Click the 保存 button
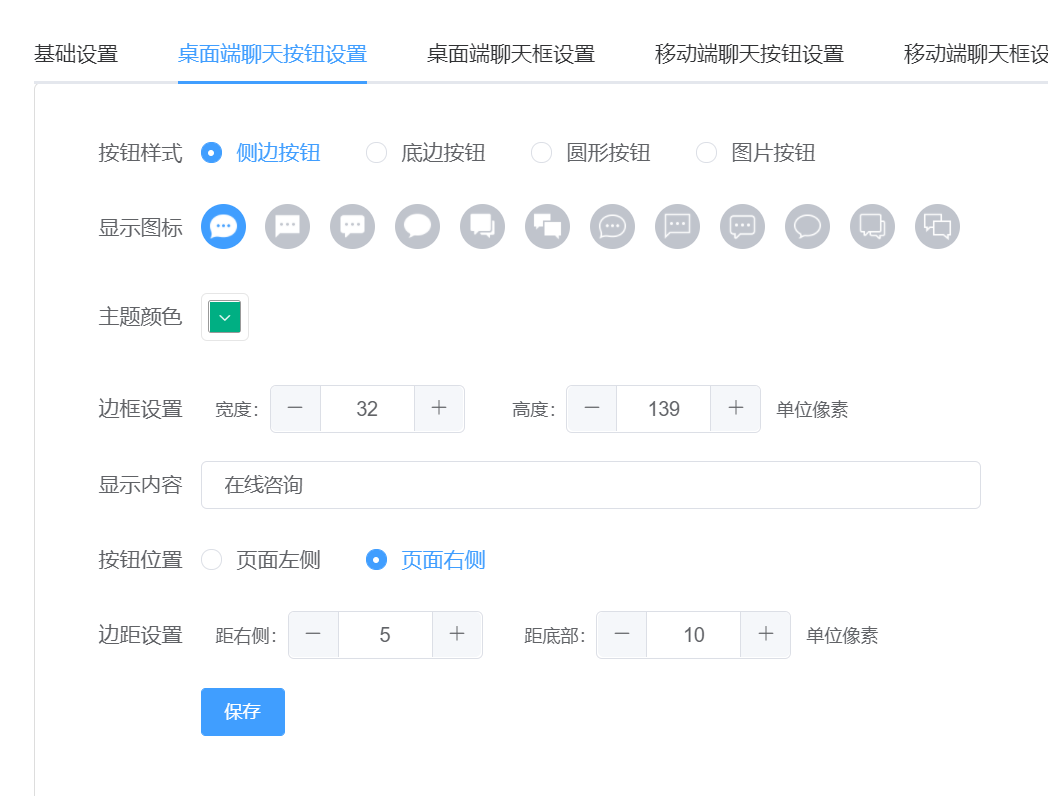The height and width of the screenshot is (796, 1048). [243, 712]
